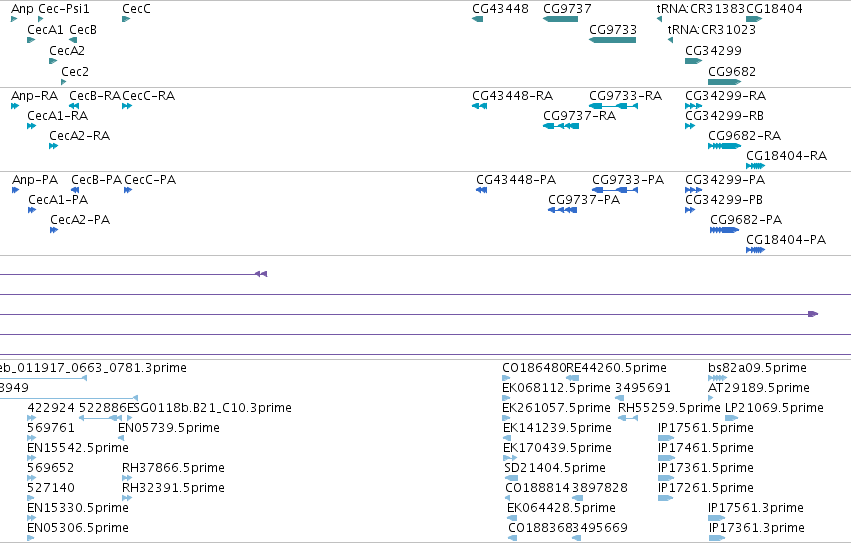Open the CecA1-PA feature label
The image size is (851, 543).
pyautogui.click(x=58, y=199)
